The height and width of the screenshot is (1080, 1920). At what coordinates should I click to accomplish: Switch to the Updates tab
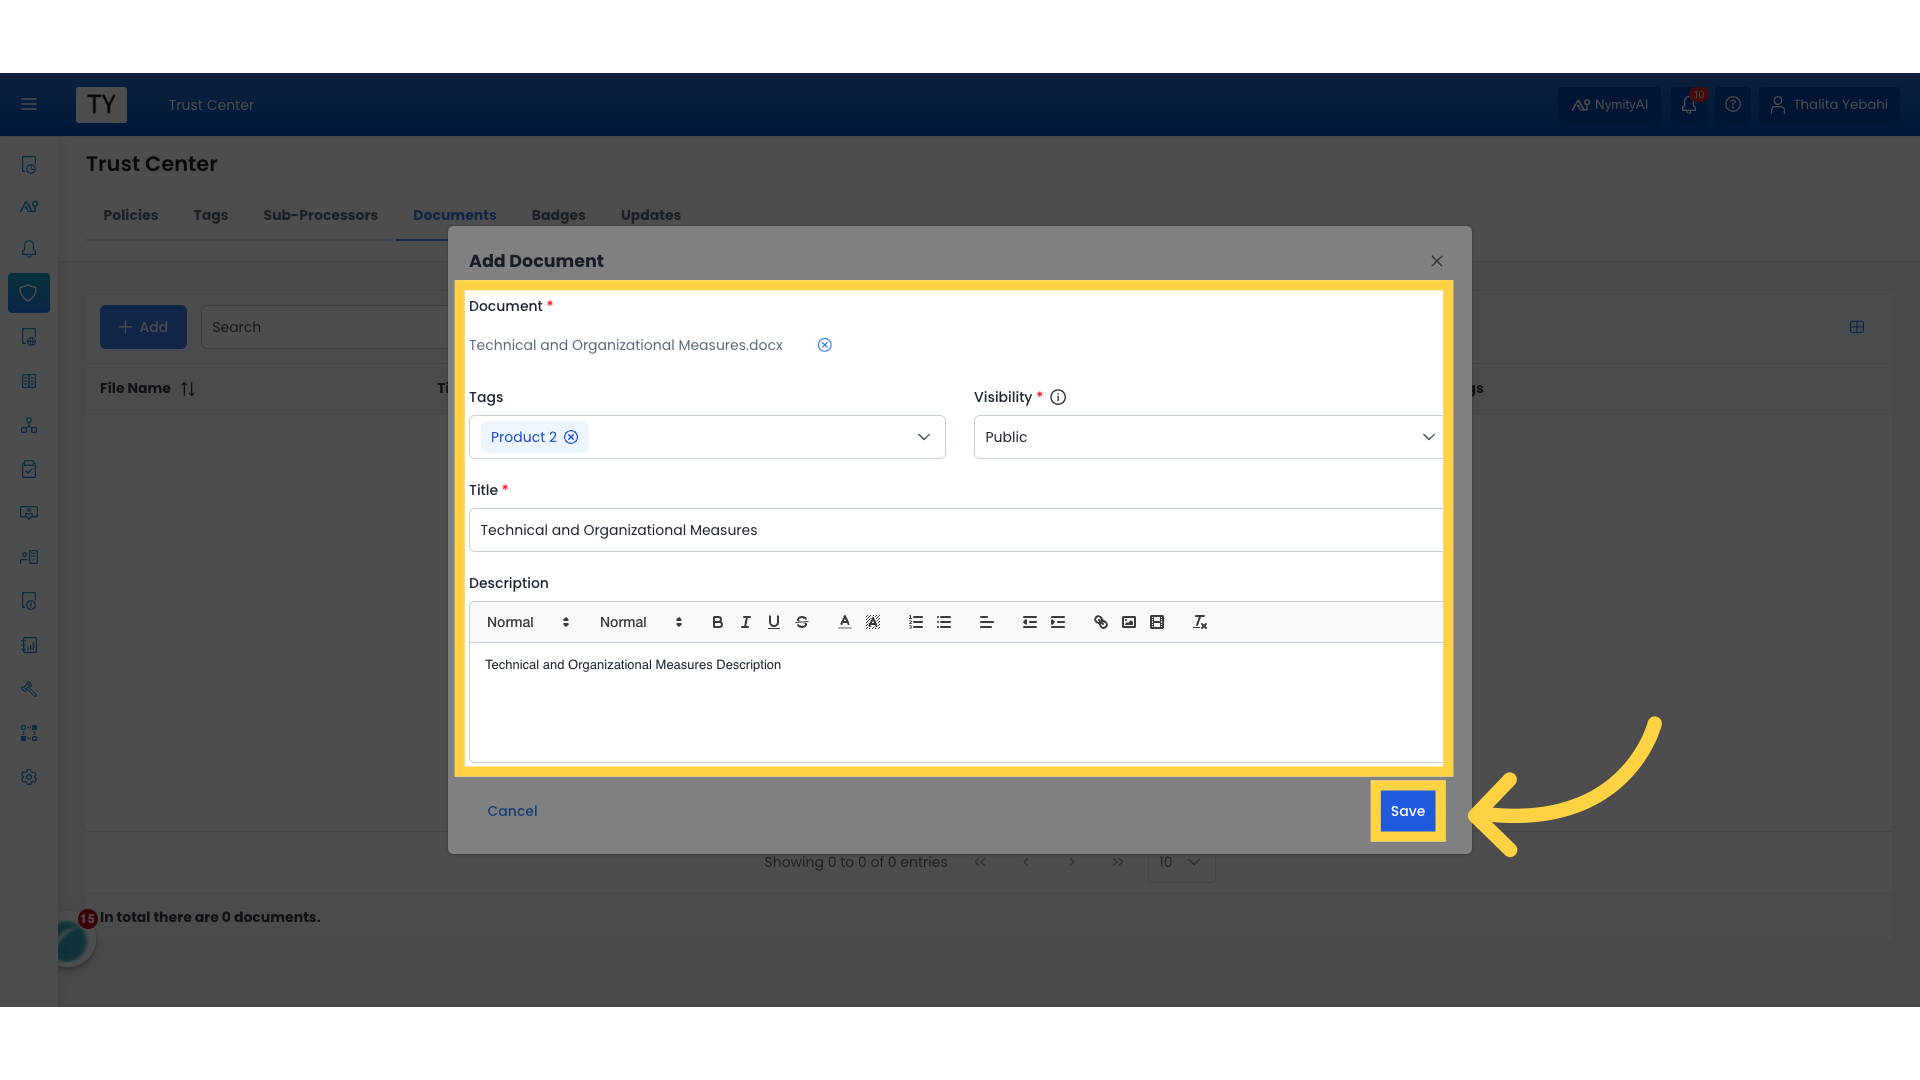pyautogui.click(x=651, y=215)
